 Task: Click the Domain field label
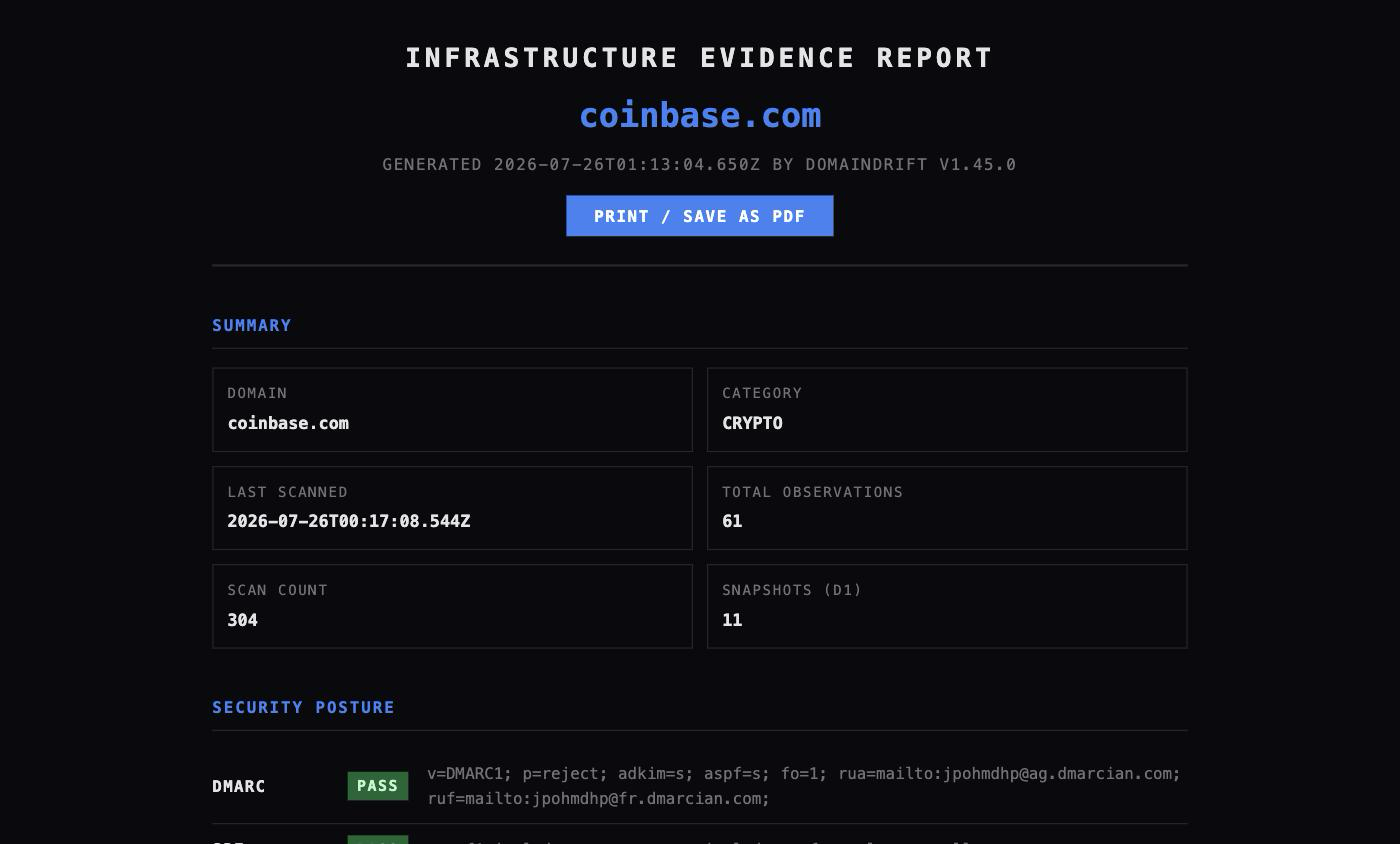click(257, 393)
